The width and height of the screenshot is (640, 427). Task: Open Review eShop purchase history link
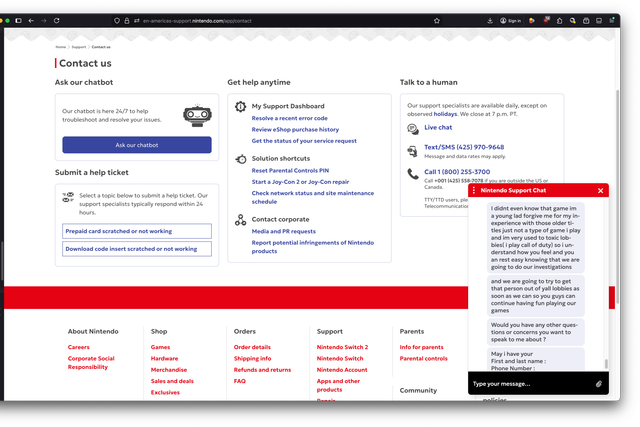295,129
